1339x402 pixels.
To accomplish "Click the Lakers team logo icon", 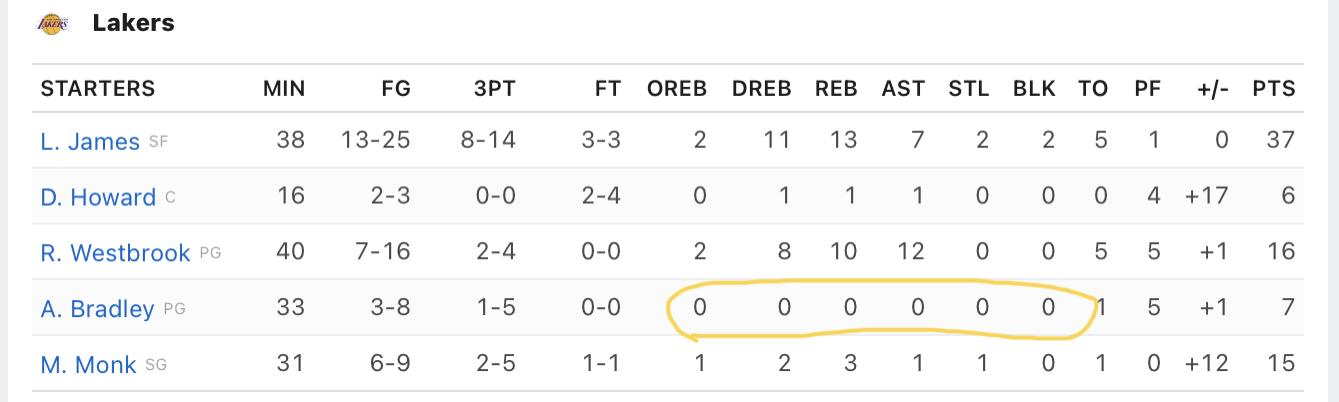I will (52, 24).
